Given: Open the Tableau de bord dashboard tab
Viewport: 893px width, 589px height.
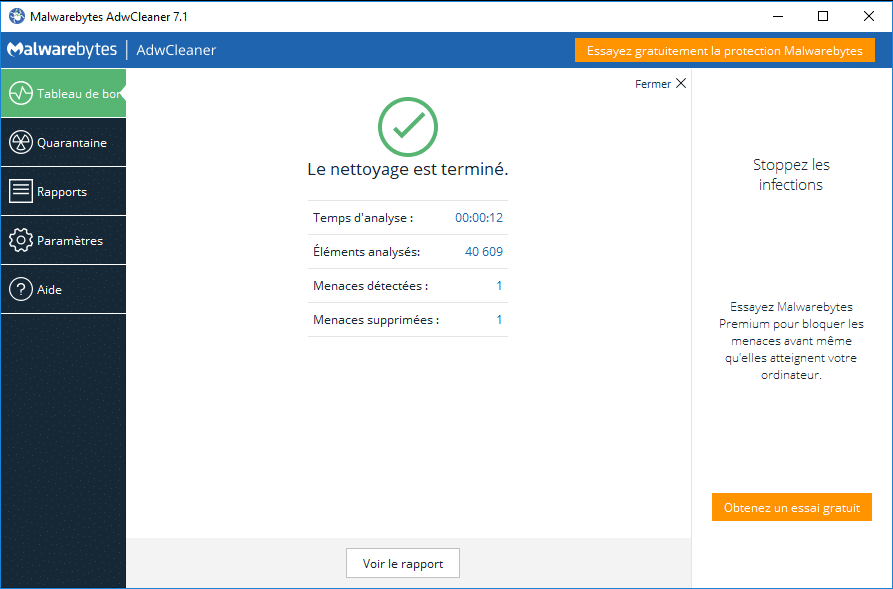Looking at the screenshot, I should (63, 93).
